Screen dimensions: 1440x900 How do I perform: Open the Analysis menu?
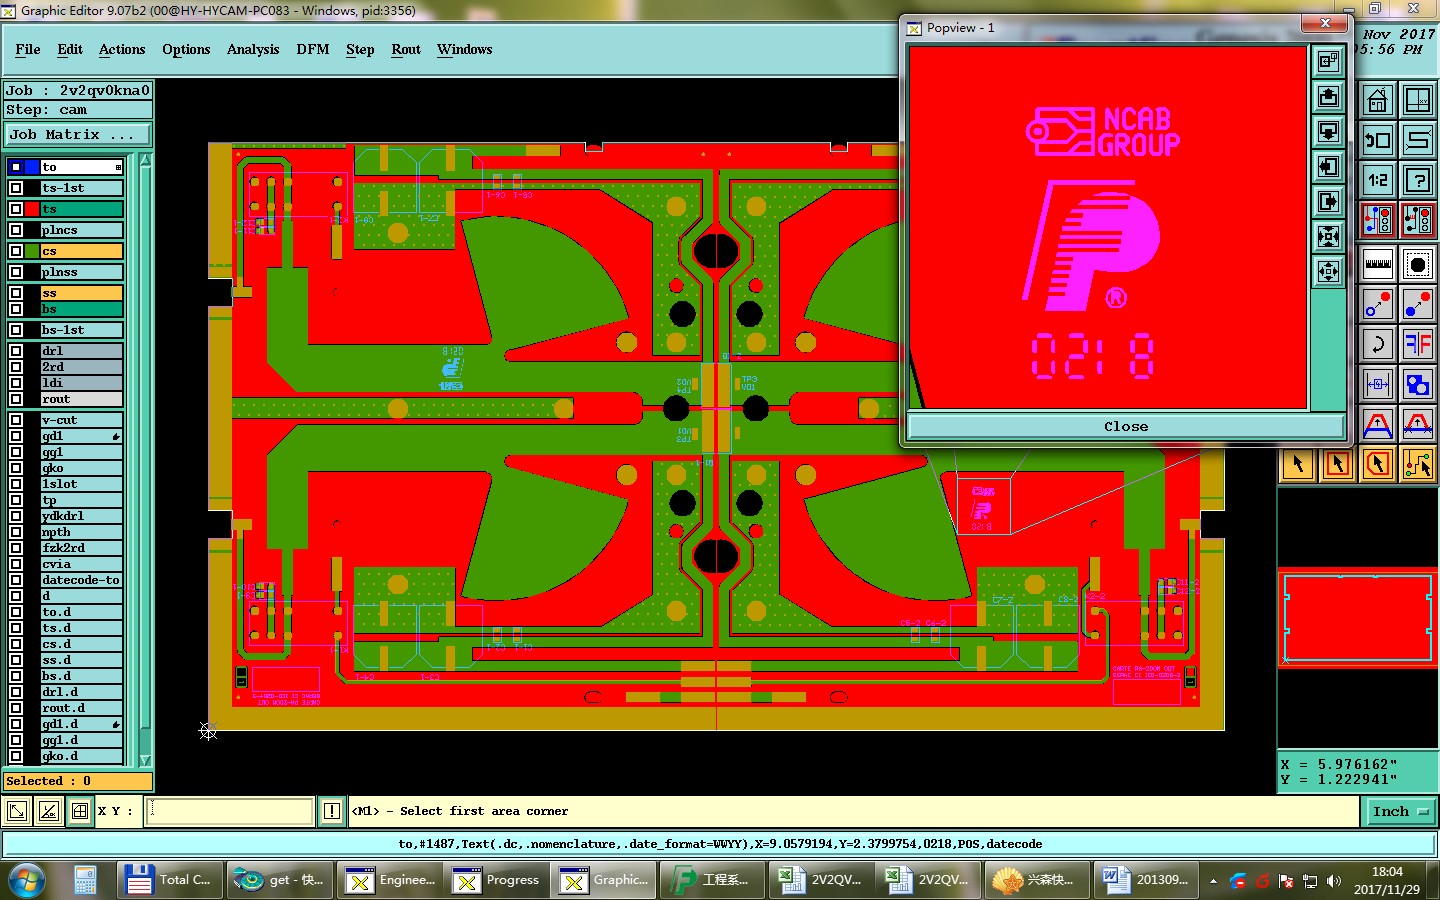(253, 49)
